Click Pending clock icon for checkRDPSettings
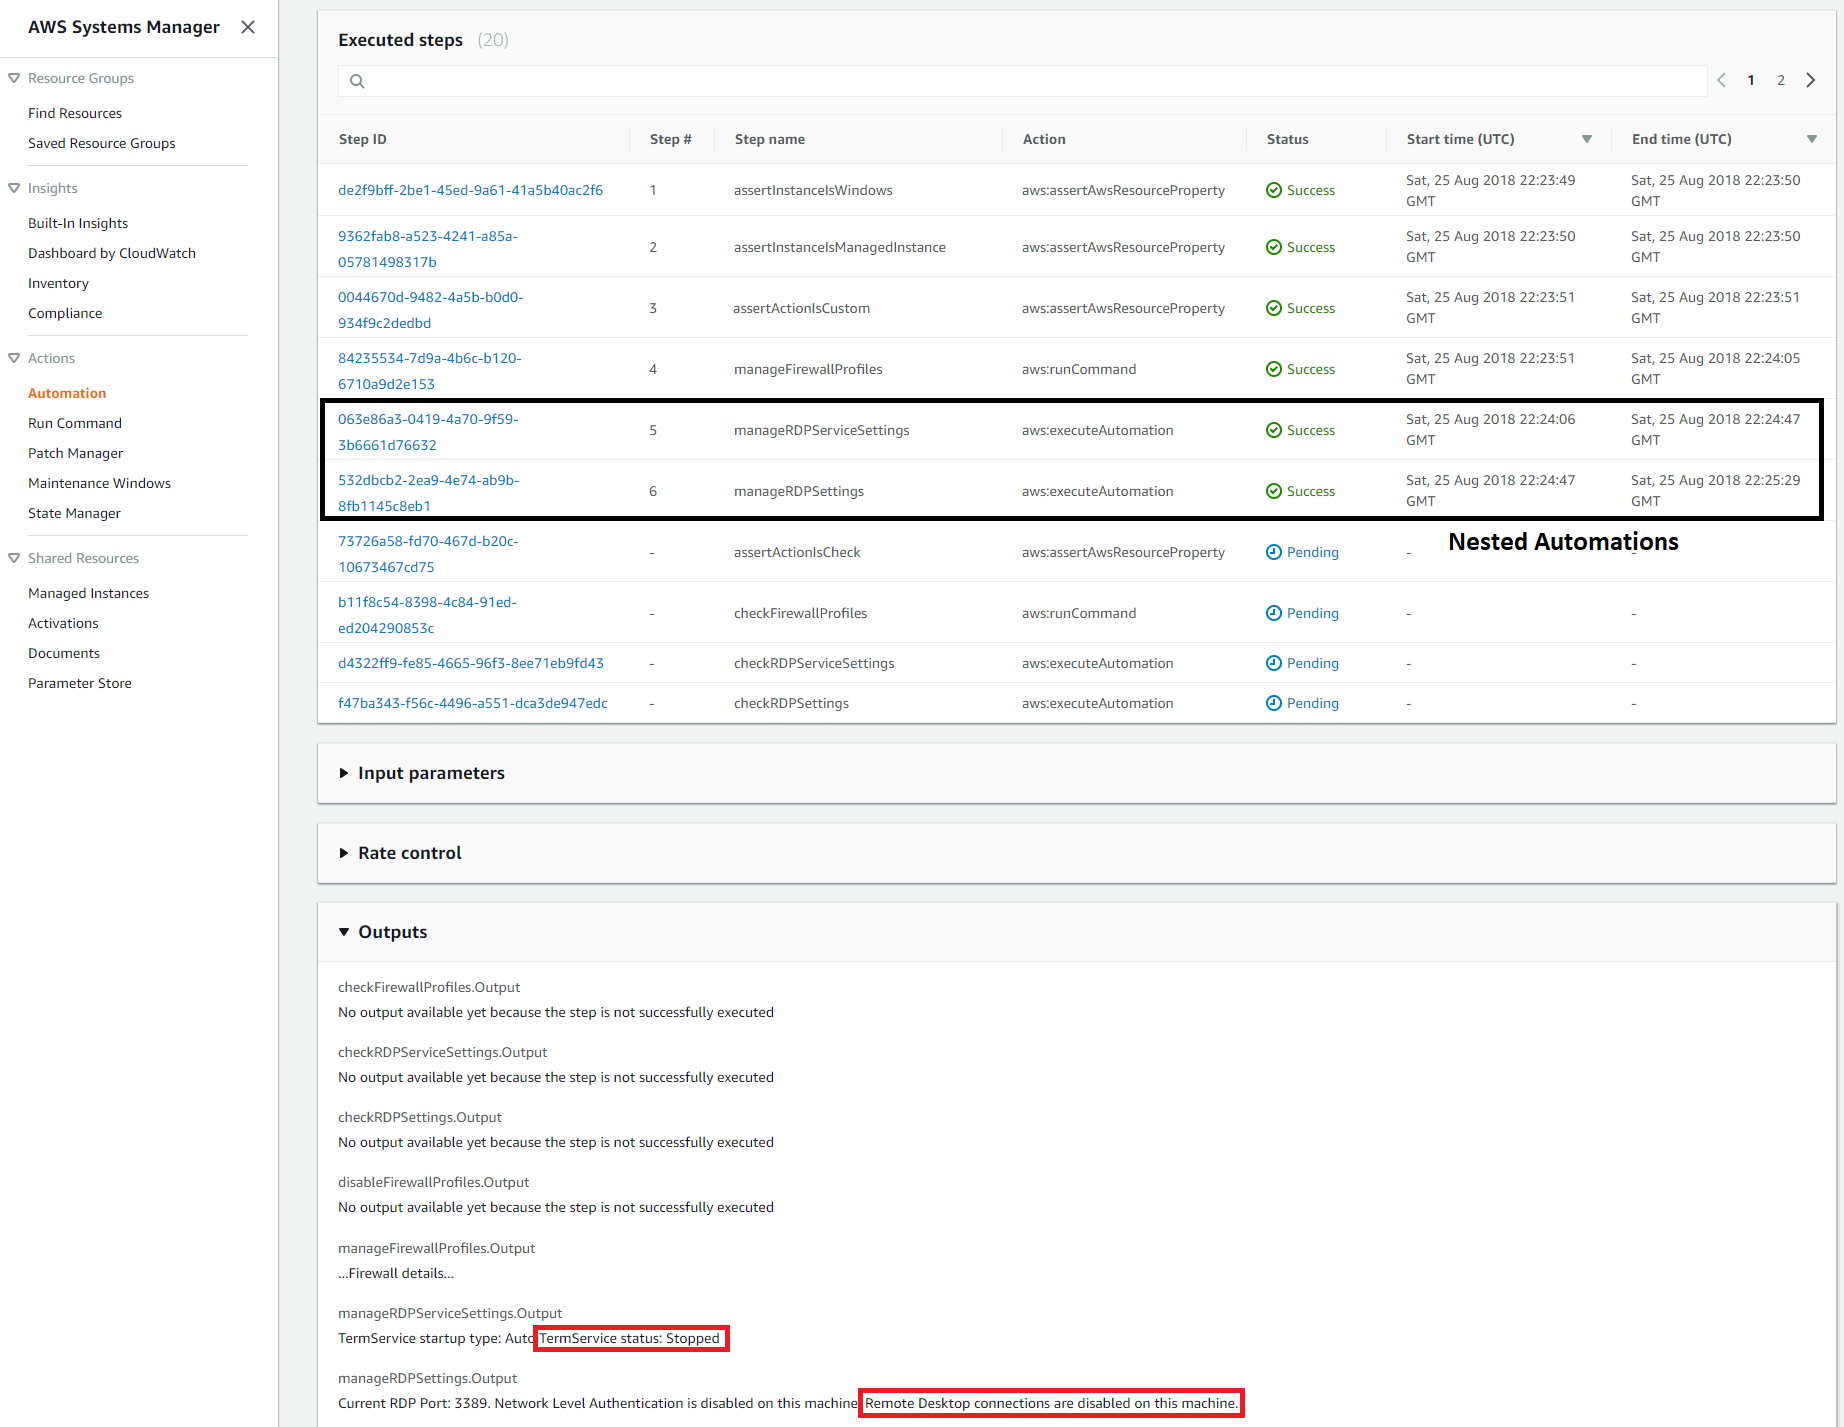The width and height of the screenshot is (1844, 1427). click(x=1274, y=703)
